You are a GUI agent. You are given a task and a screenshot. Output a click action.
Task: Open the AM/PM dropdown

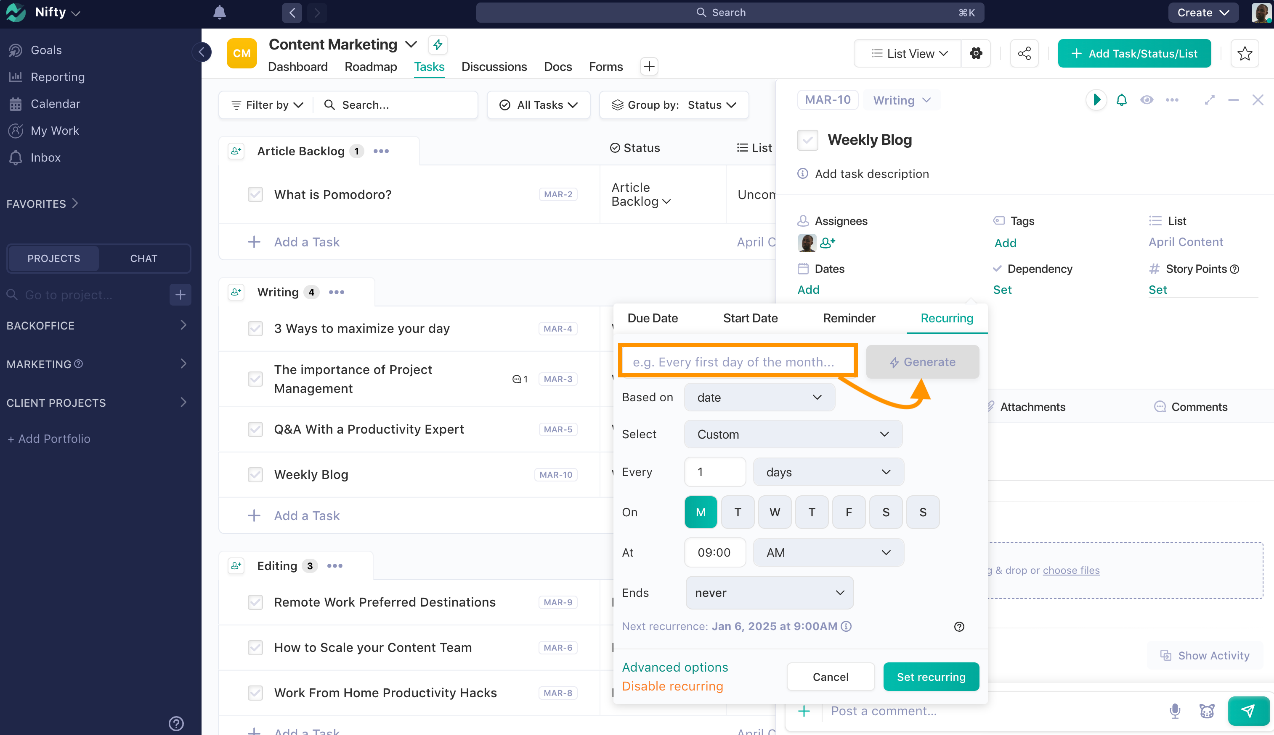tap(829, 552)
